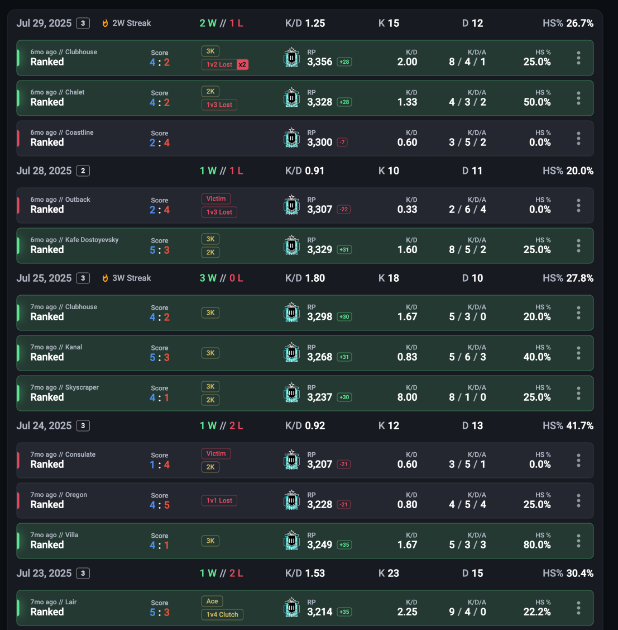The height and width of the screenshot is (630, 618).
Task: Click the flame icon beside 2W Streak
Action: click(x=105, y=23)
